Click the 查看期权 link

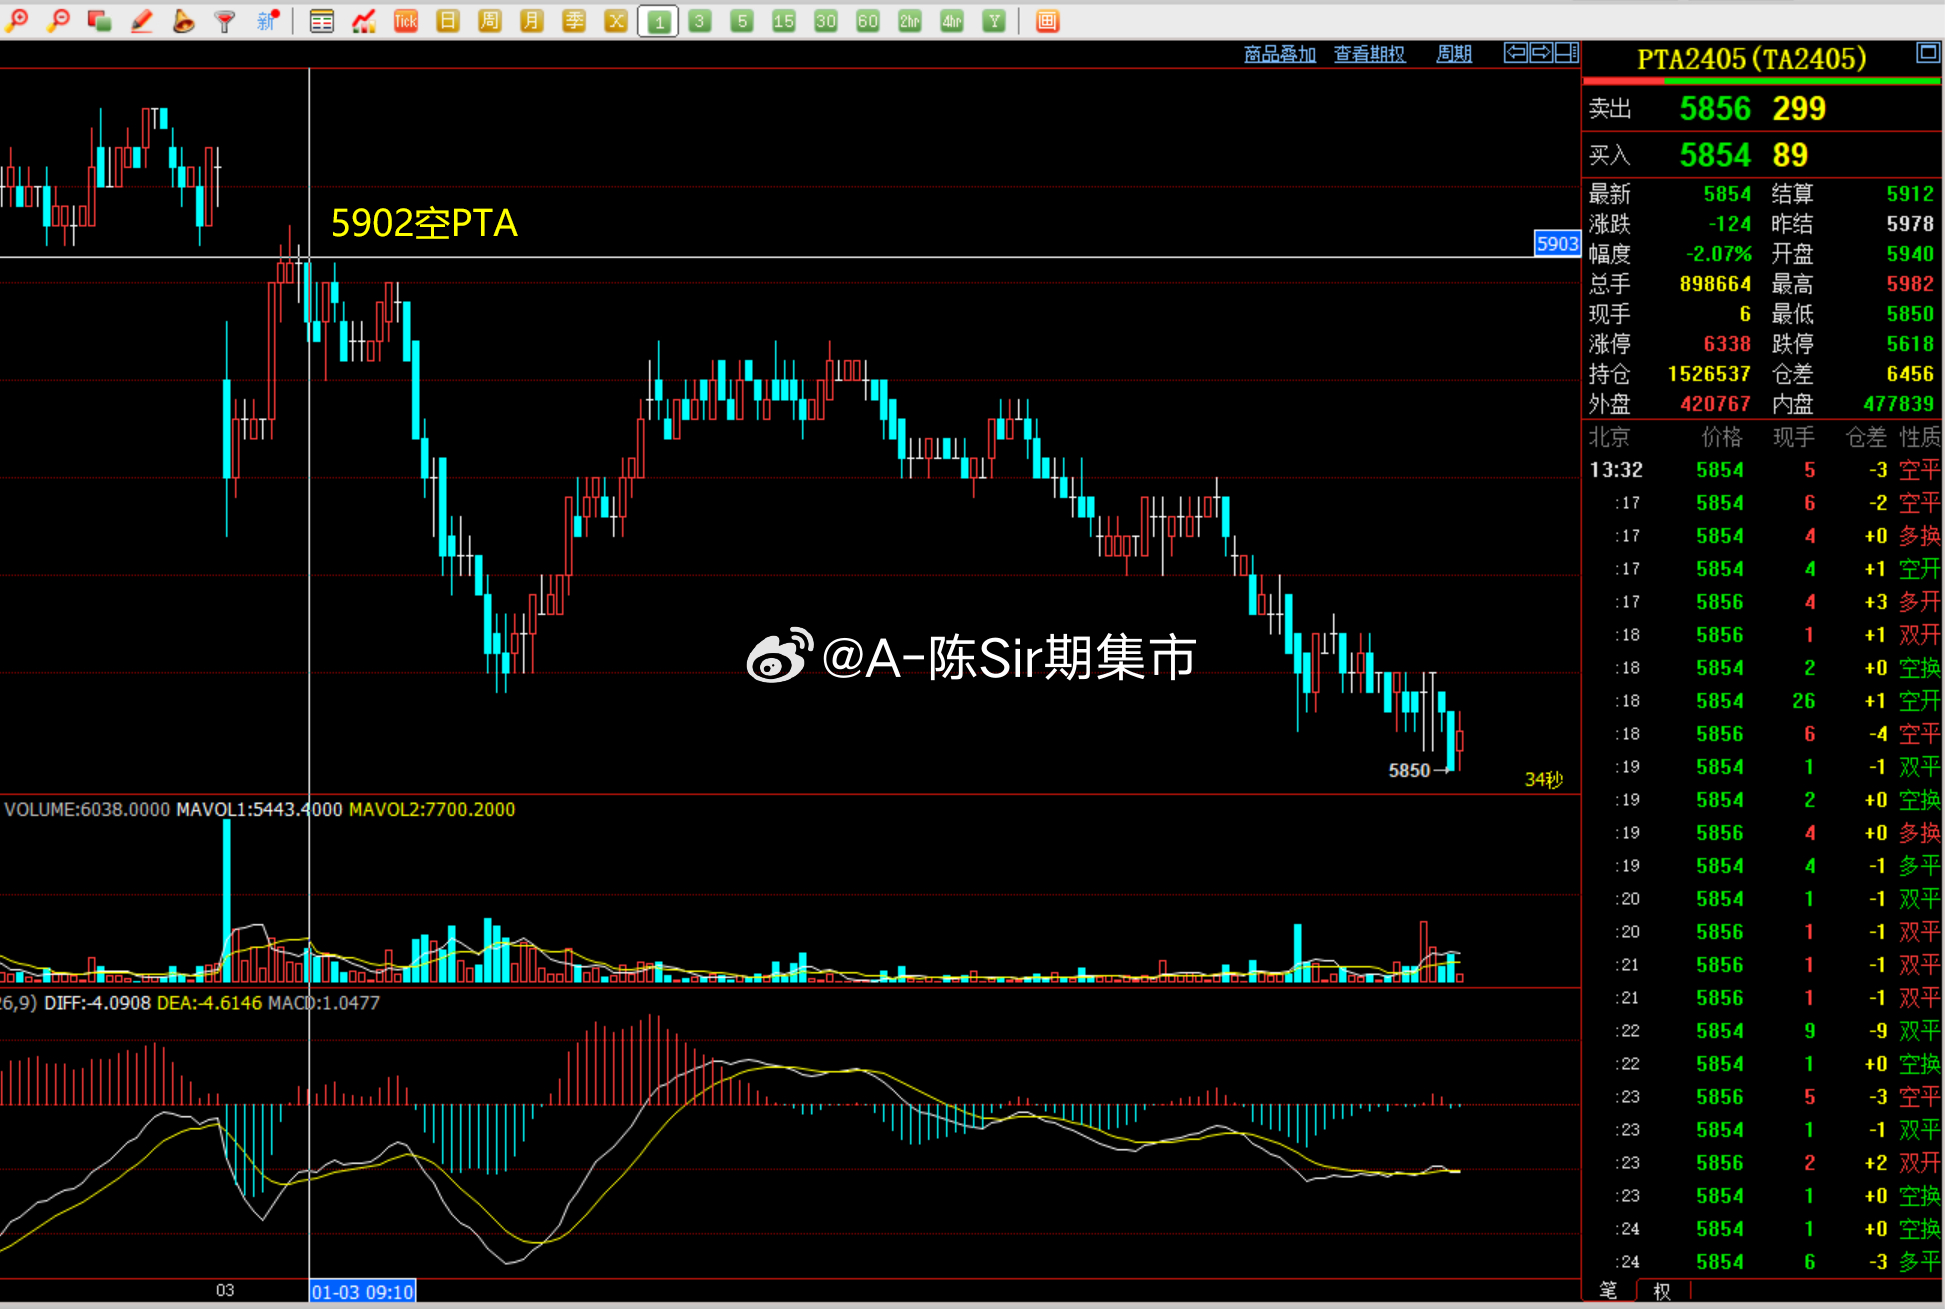(1369, 53)
